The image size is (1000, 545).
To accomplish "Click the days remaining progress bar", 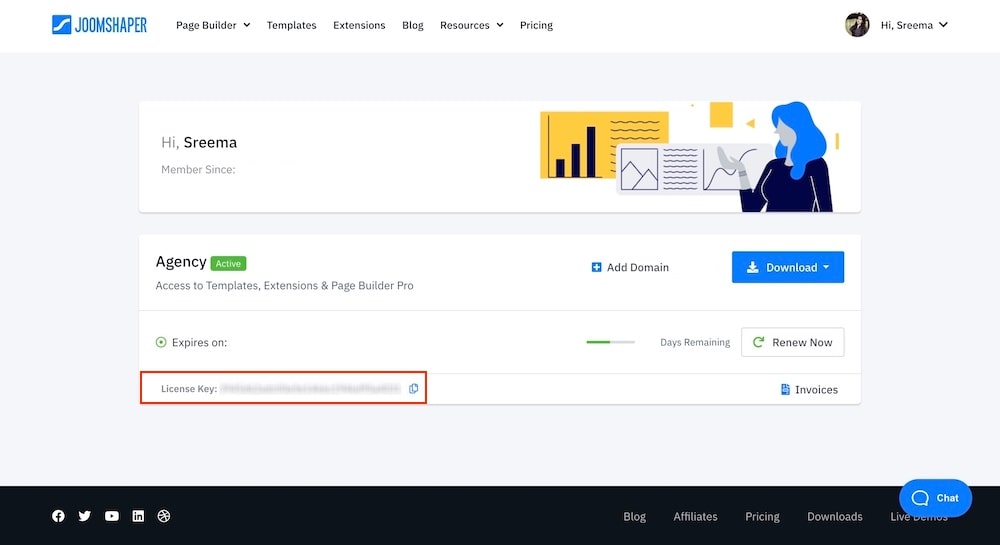I will (x=610, y=342).
